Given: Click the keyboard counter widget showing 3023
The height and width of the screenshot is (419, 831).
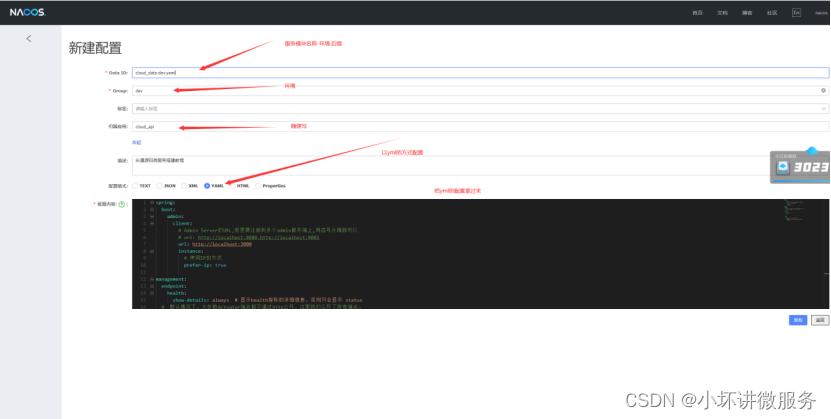Looking at the screenshot, I should pos(800,167).
